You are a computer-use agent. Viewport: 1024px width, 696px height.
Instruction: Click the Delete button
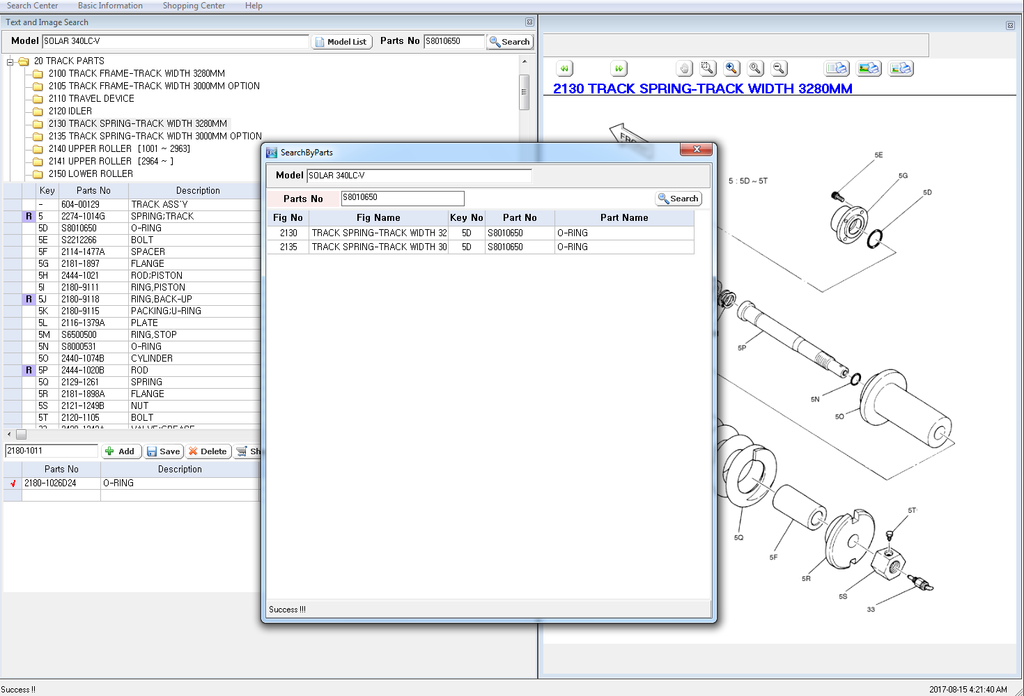tap(208, 451)
